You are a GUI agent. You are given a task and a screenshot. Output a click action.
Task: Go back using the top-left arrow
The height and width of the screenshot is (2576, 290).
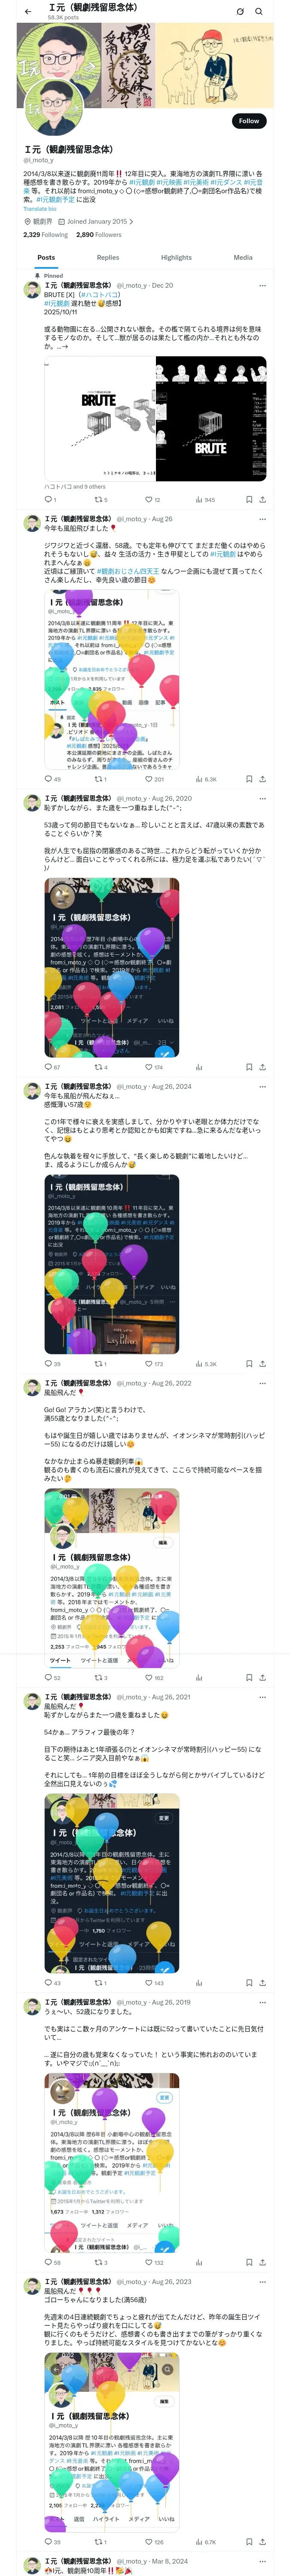(x=28, y=12)
